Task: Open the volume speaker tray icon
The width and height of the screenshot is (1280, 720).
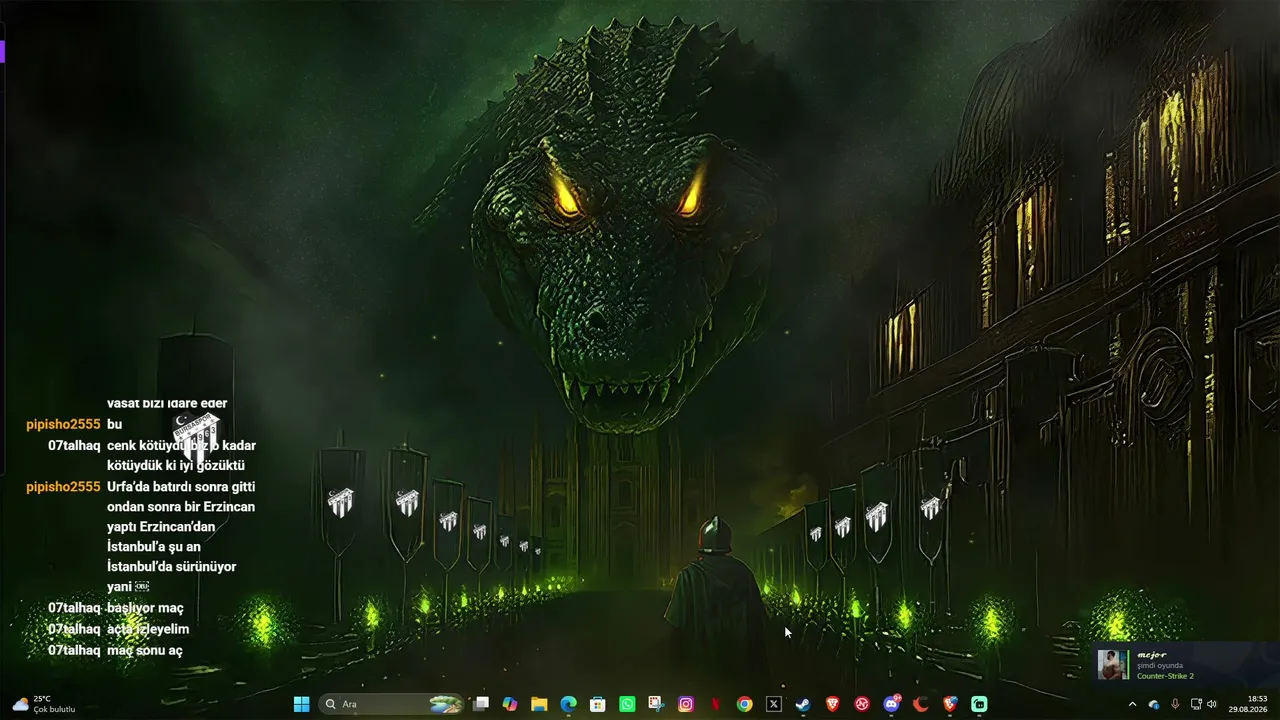Action: [1212, 704]
